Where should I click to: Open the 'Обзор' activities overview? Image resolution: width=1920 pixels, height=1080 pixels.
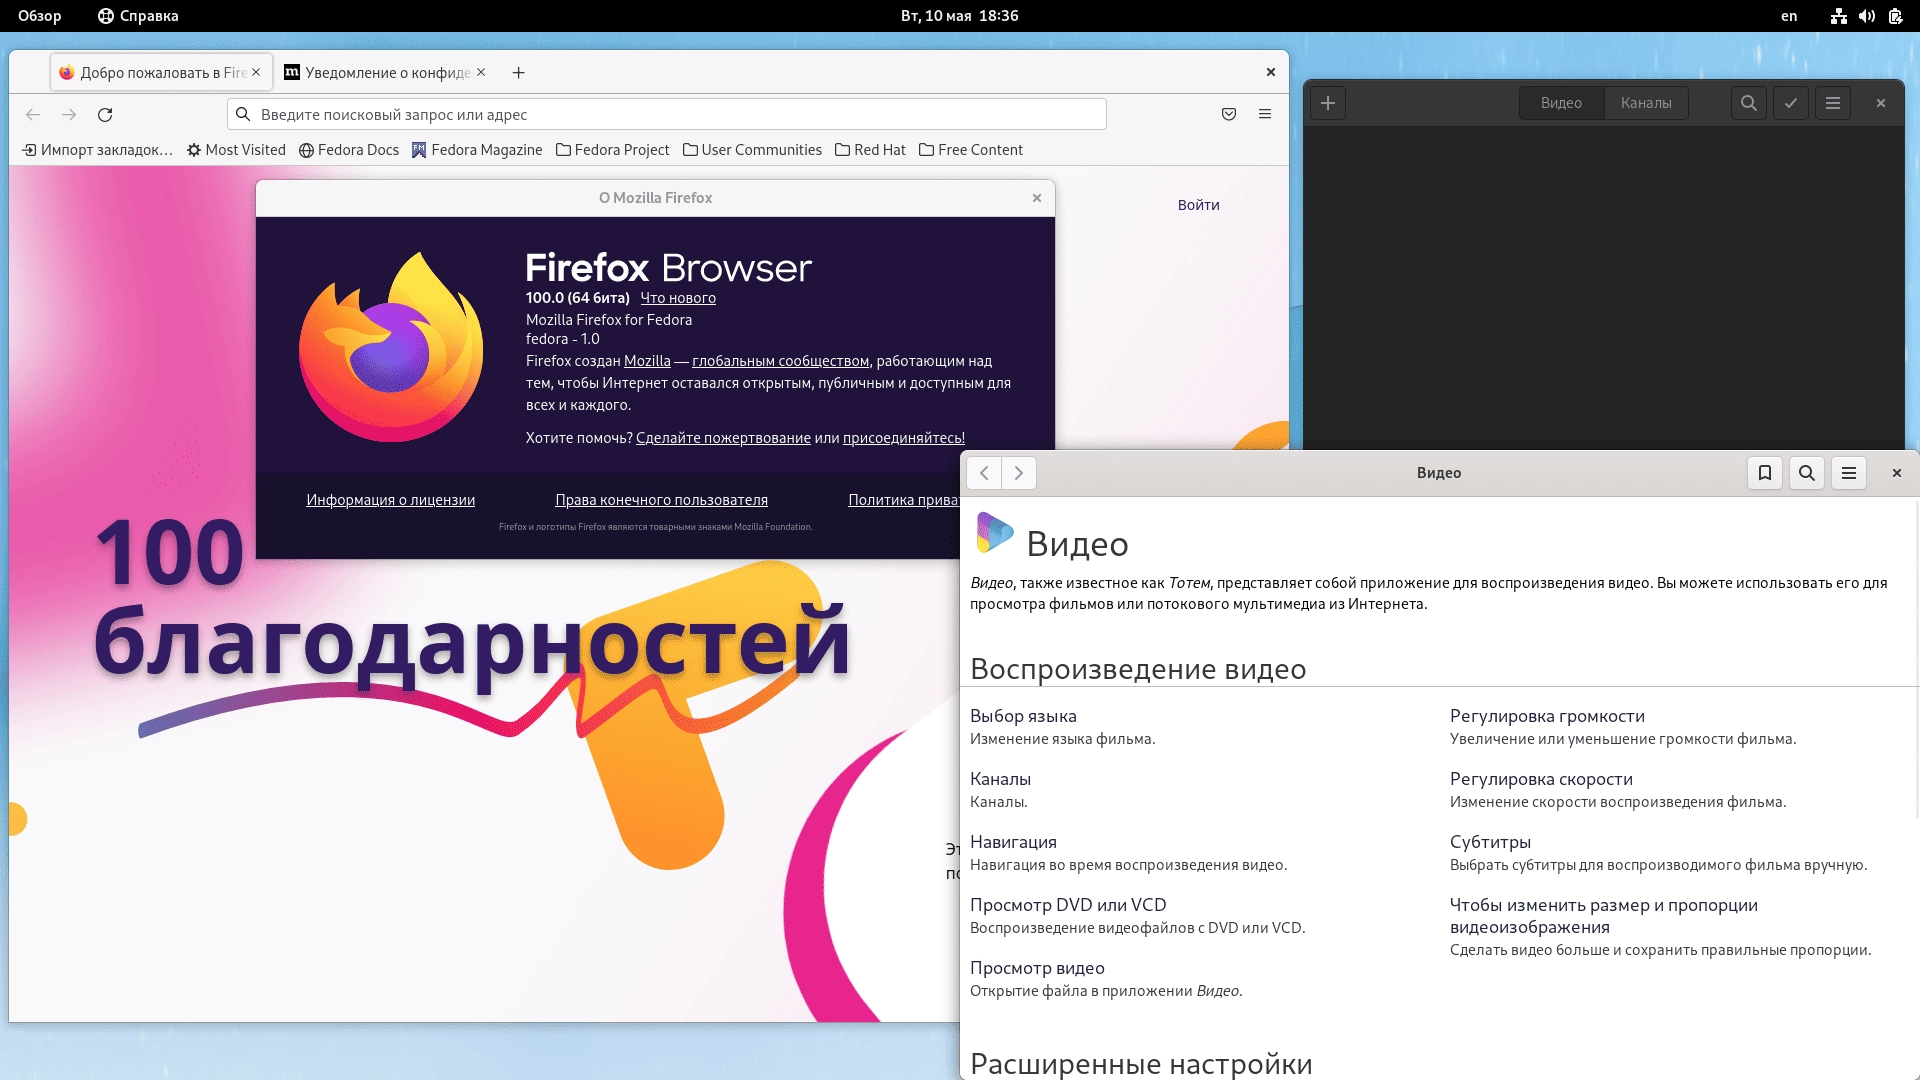point(40,16)
